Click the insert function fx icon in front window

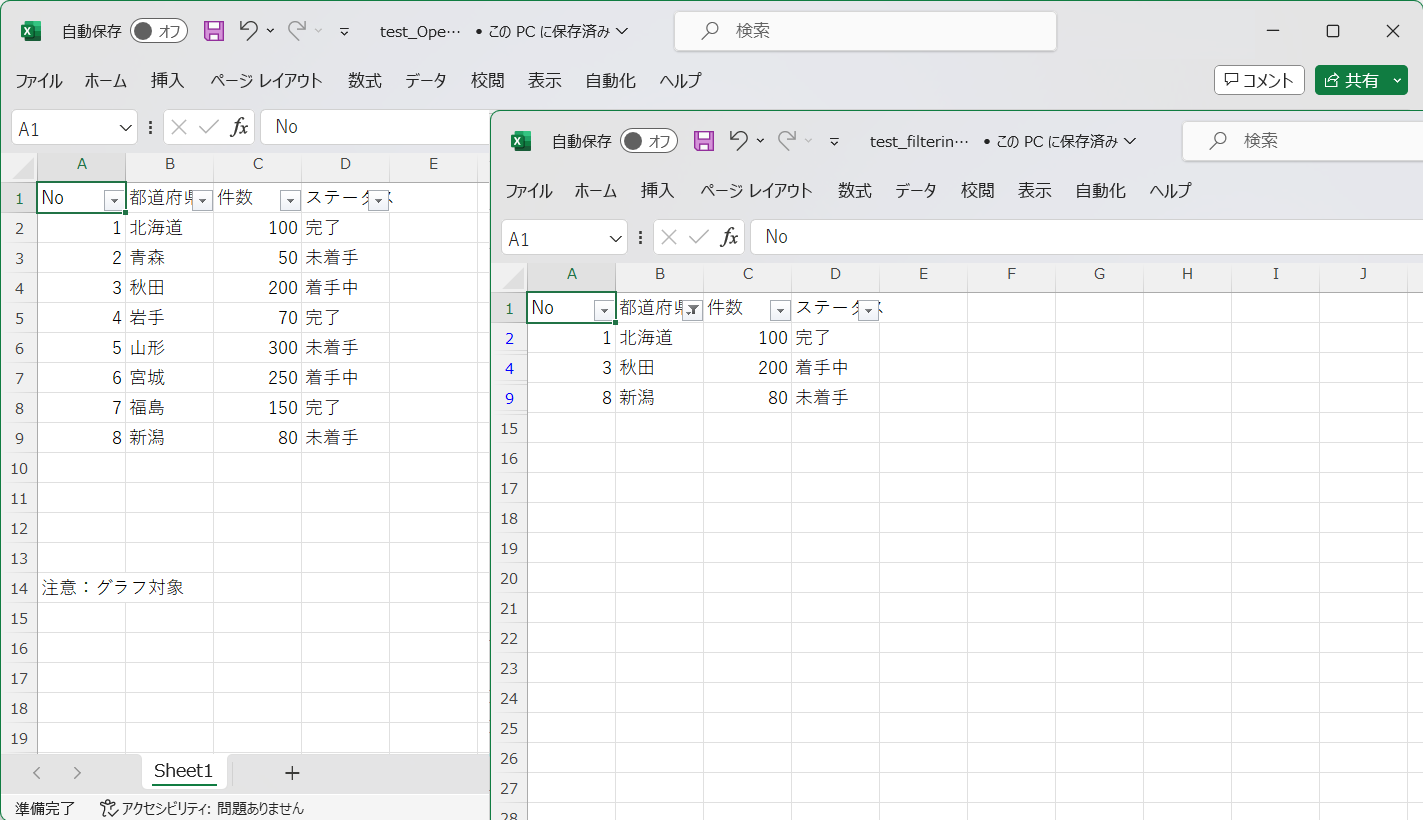730,237
